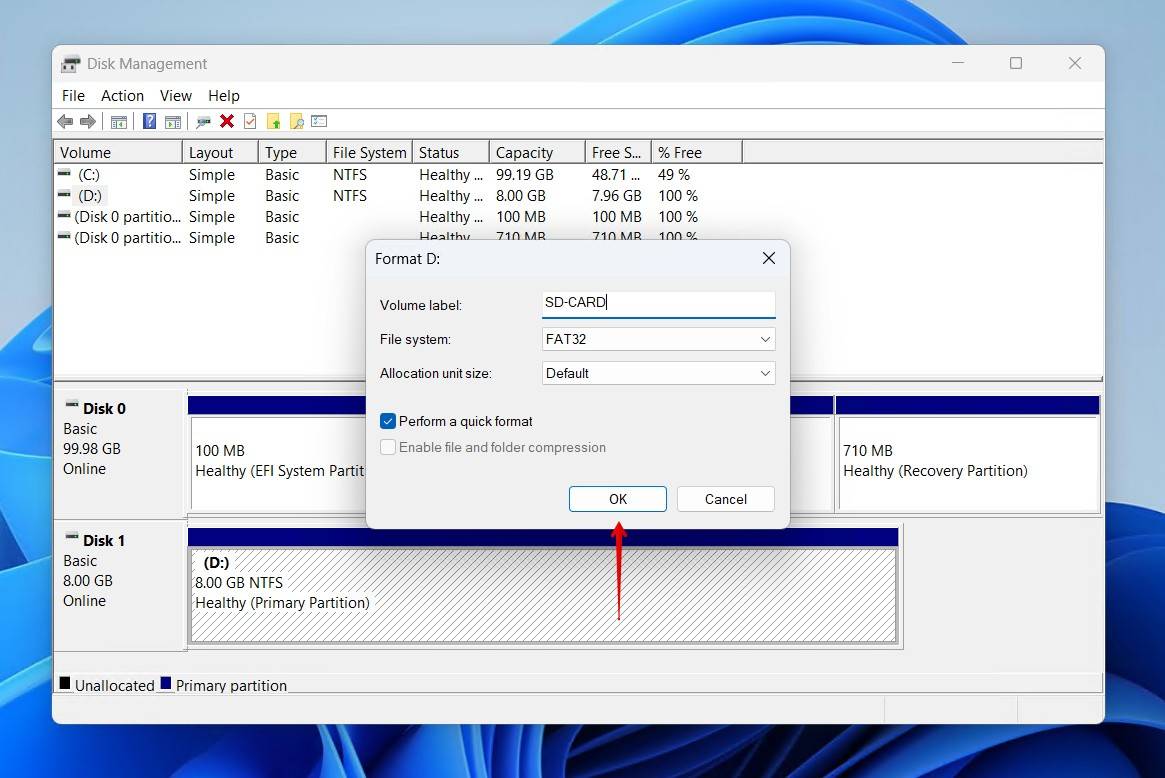Click the connect drive toolbar icon
The width and height of the screenshot is (1165, 778).
point(203,121)
